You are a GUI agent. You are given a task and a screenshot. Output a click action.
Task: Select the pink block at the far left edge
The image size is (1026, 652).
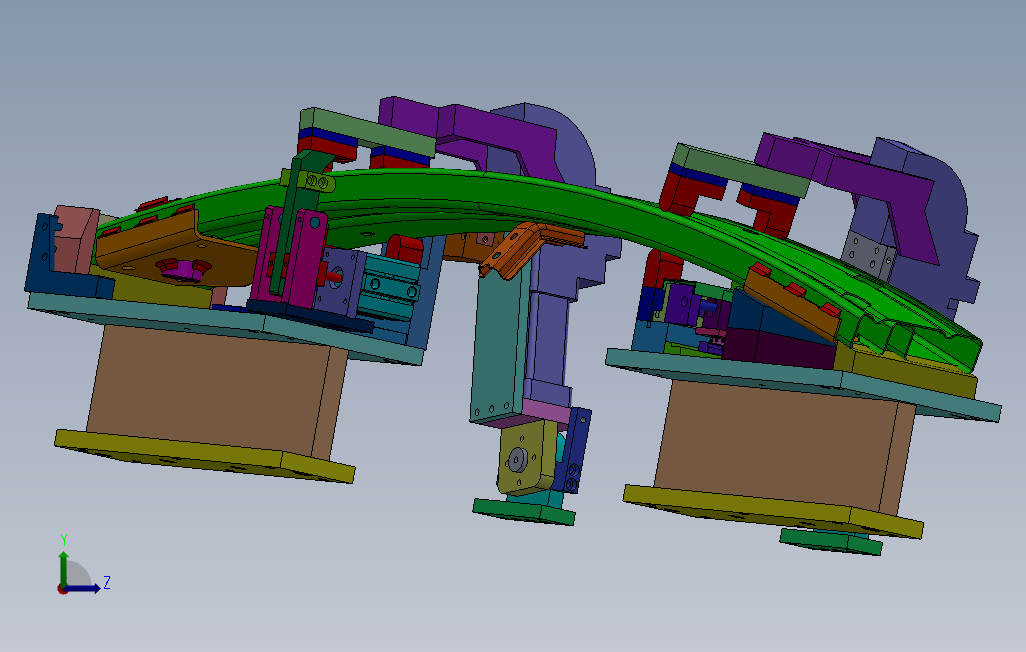click(x=75, y=239)
